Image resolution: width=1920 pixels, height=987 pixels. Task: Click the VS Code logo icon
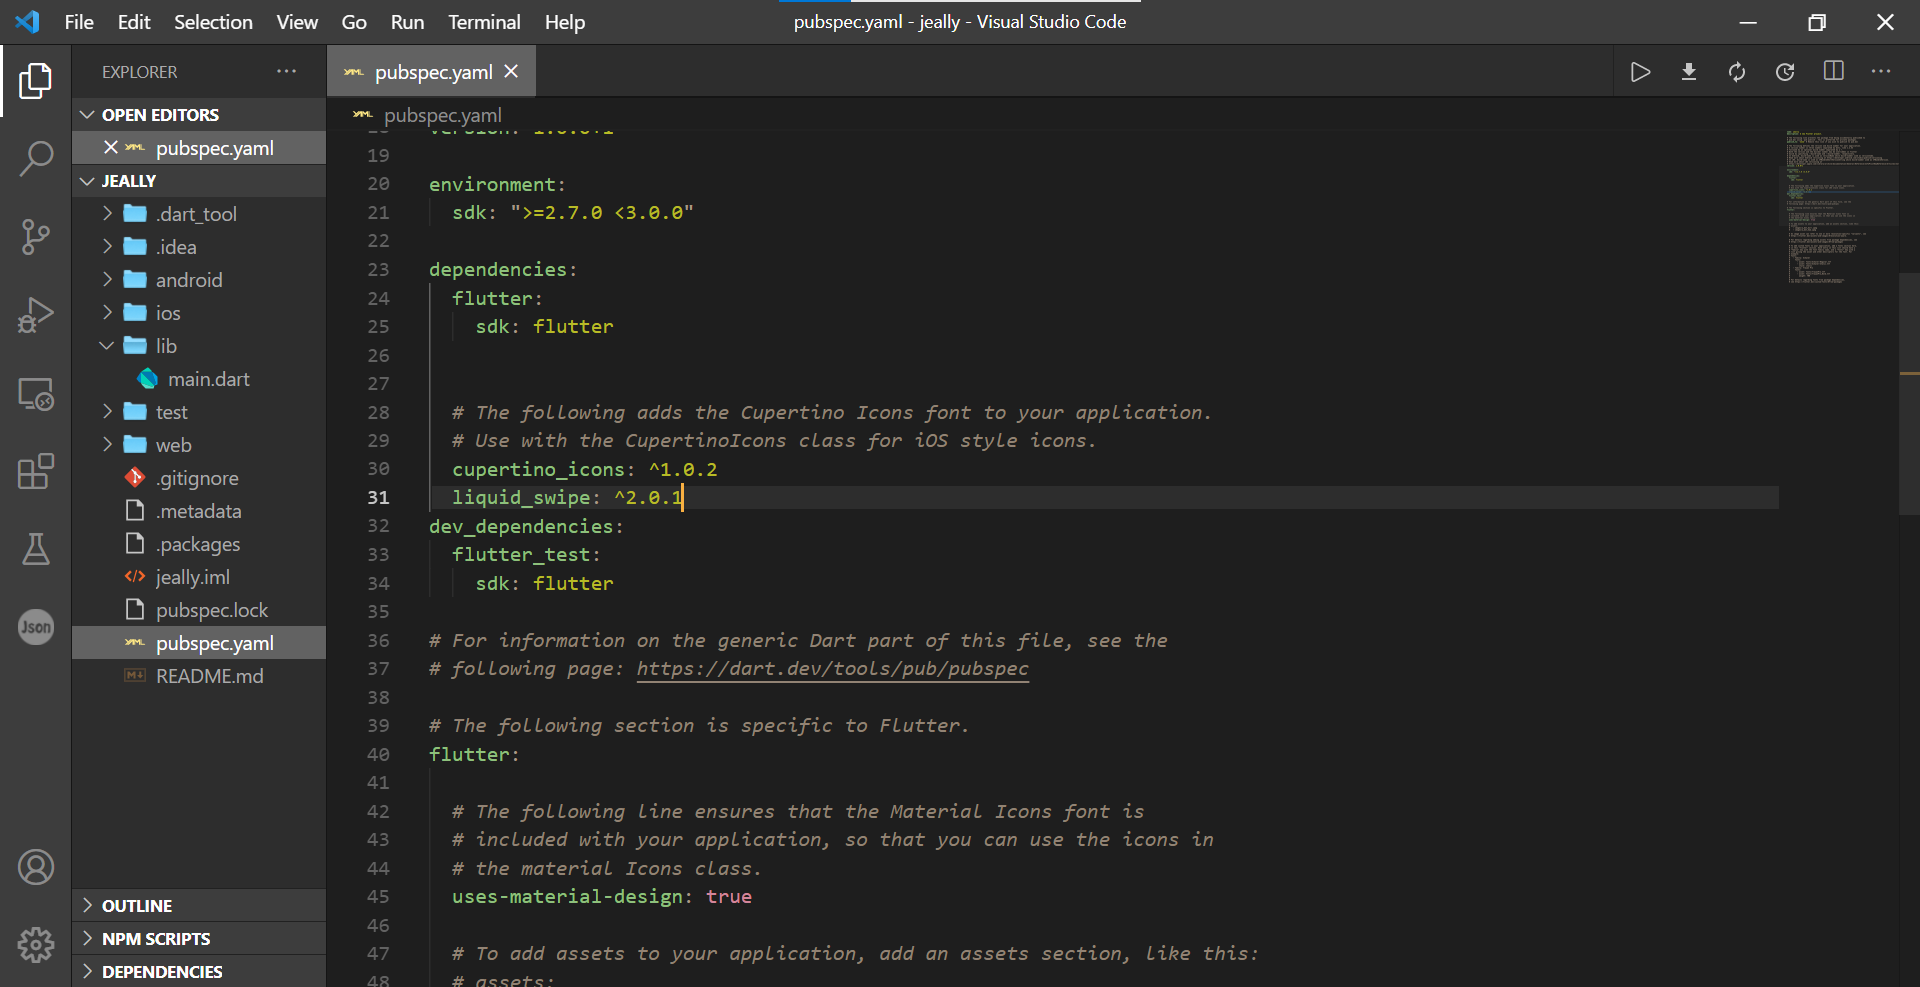(x=28, y=22)
